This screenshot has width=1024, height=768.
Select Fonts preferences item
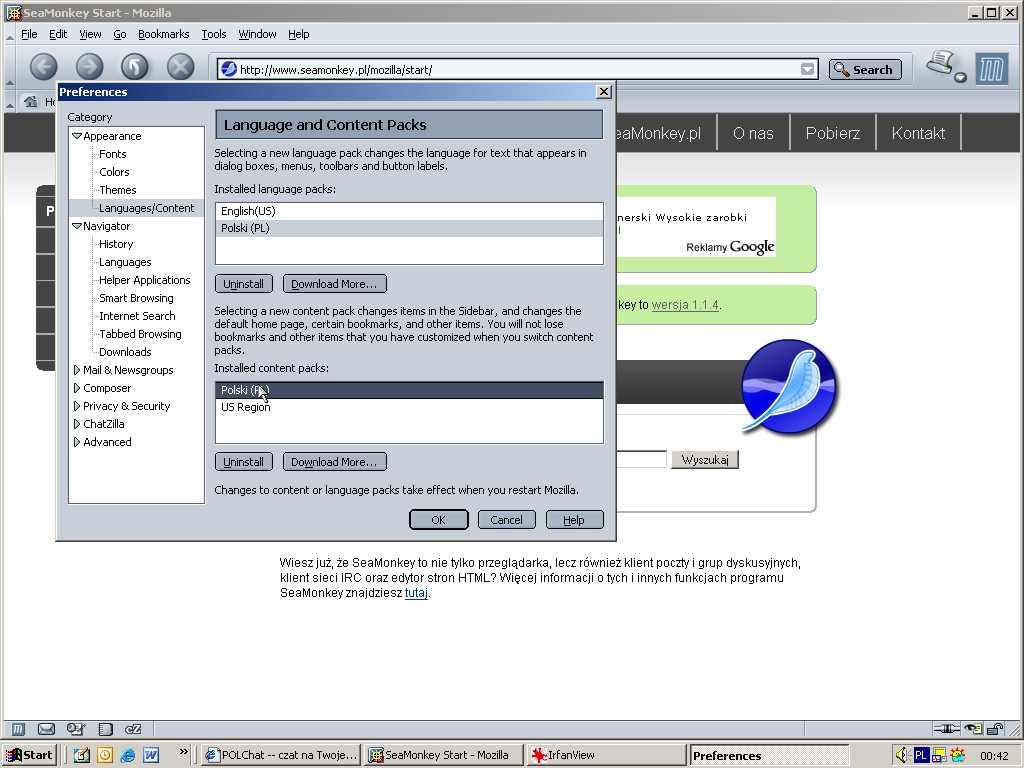[112, 154]
